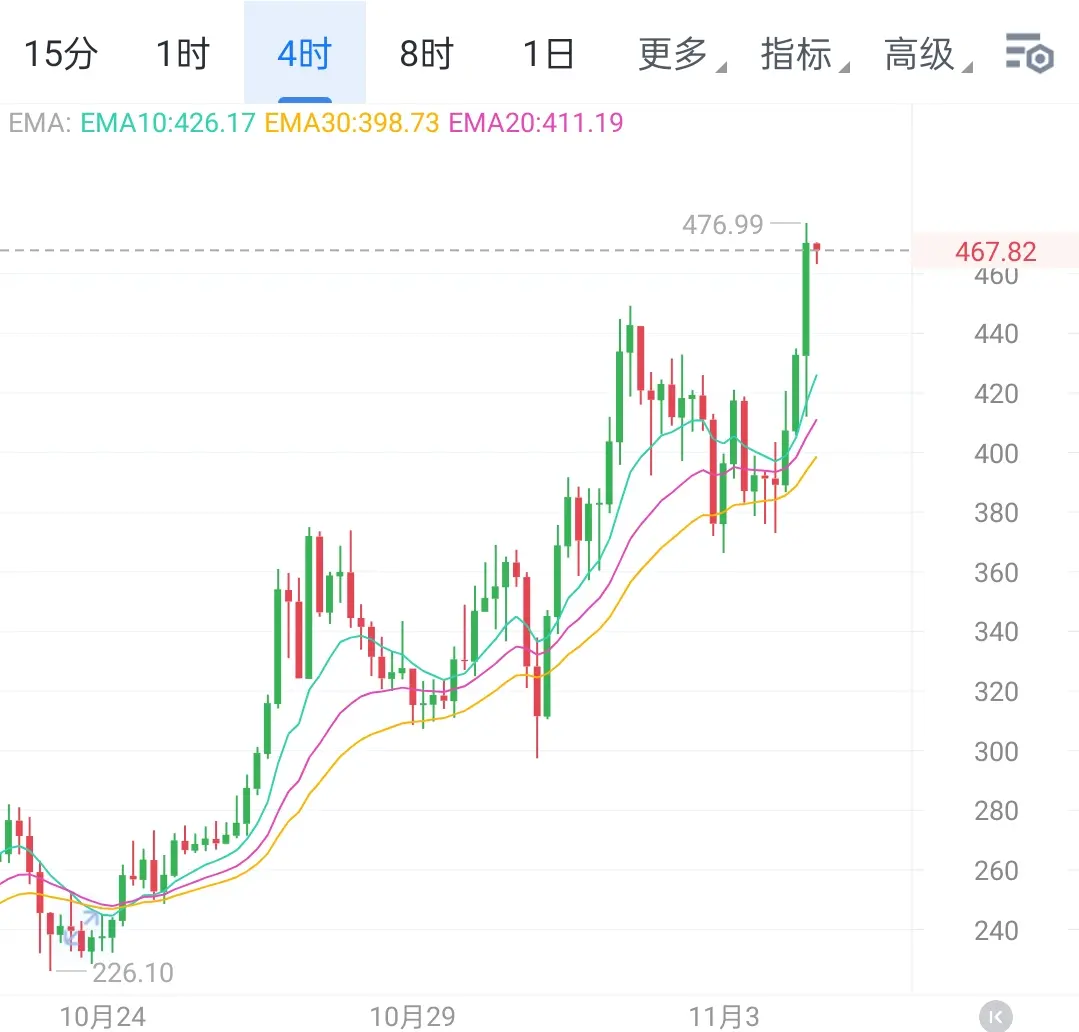Click the 360 price axis label

point(996,573)
